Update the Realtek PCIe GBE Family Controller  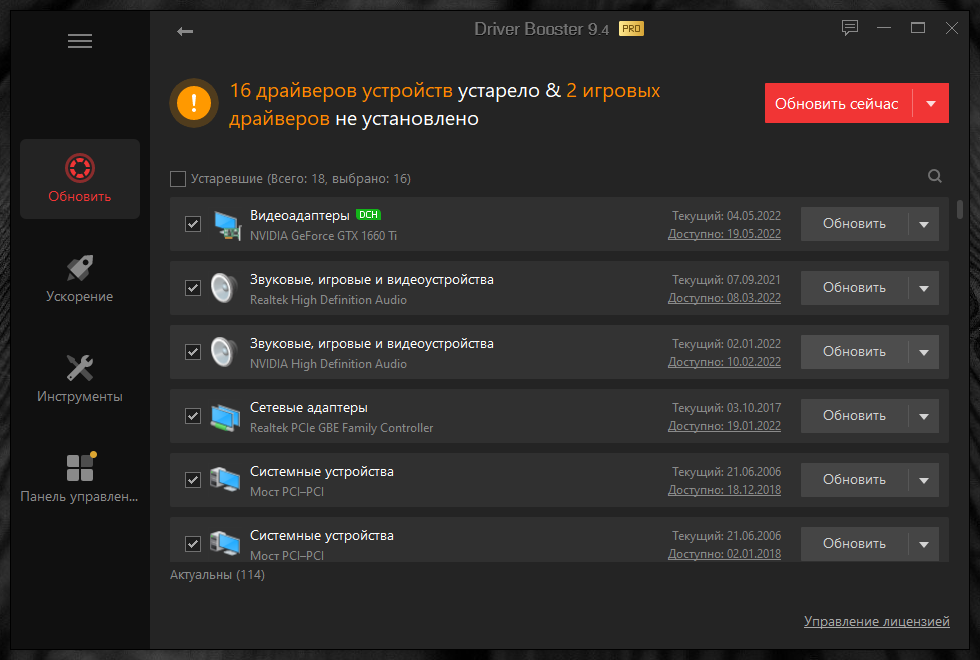coord(854,416)
